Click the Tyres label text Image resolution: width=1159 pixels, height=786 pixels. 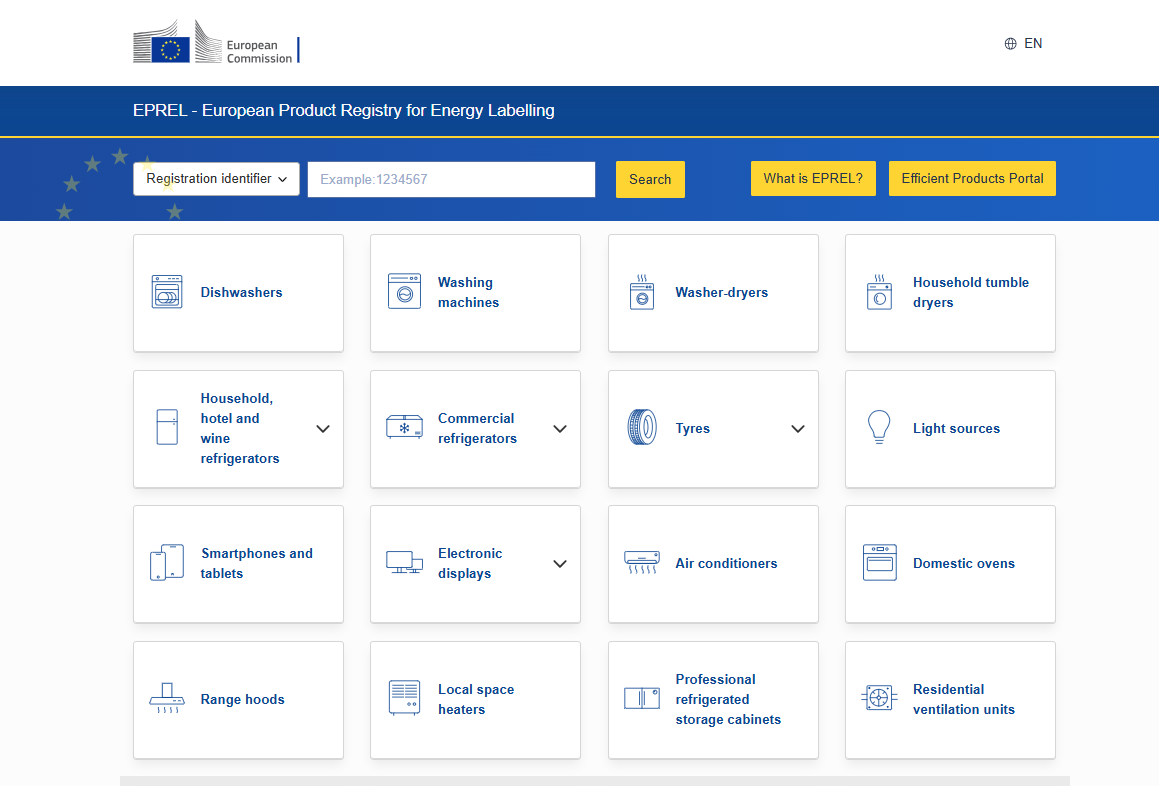click(x=693, y=429)
